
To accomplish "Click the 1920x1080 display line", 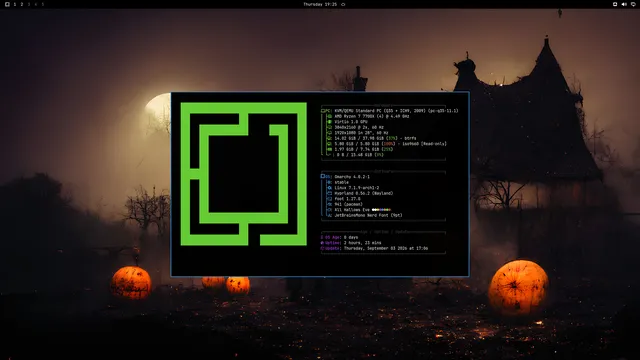I will (361, 133).
